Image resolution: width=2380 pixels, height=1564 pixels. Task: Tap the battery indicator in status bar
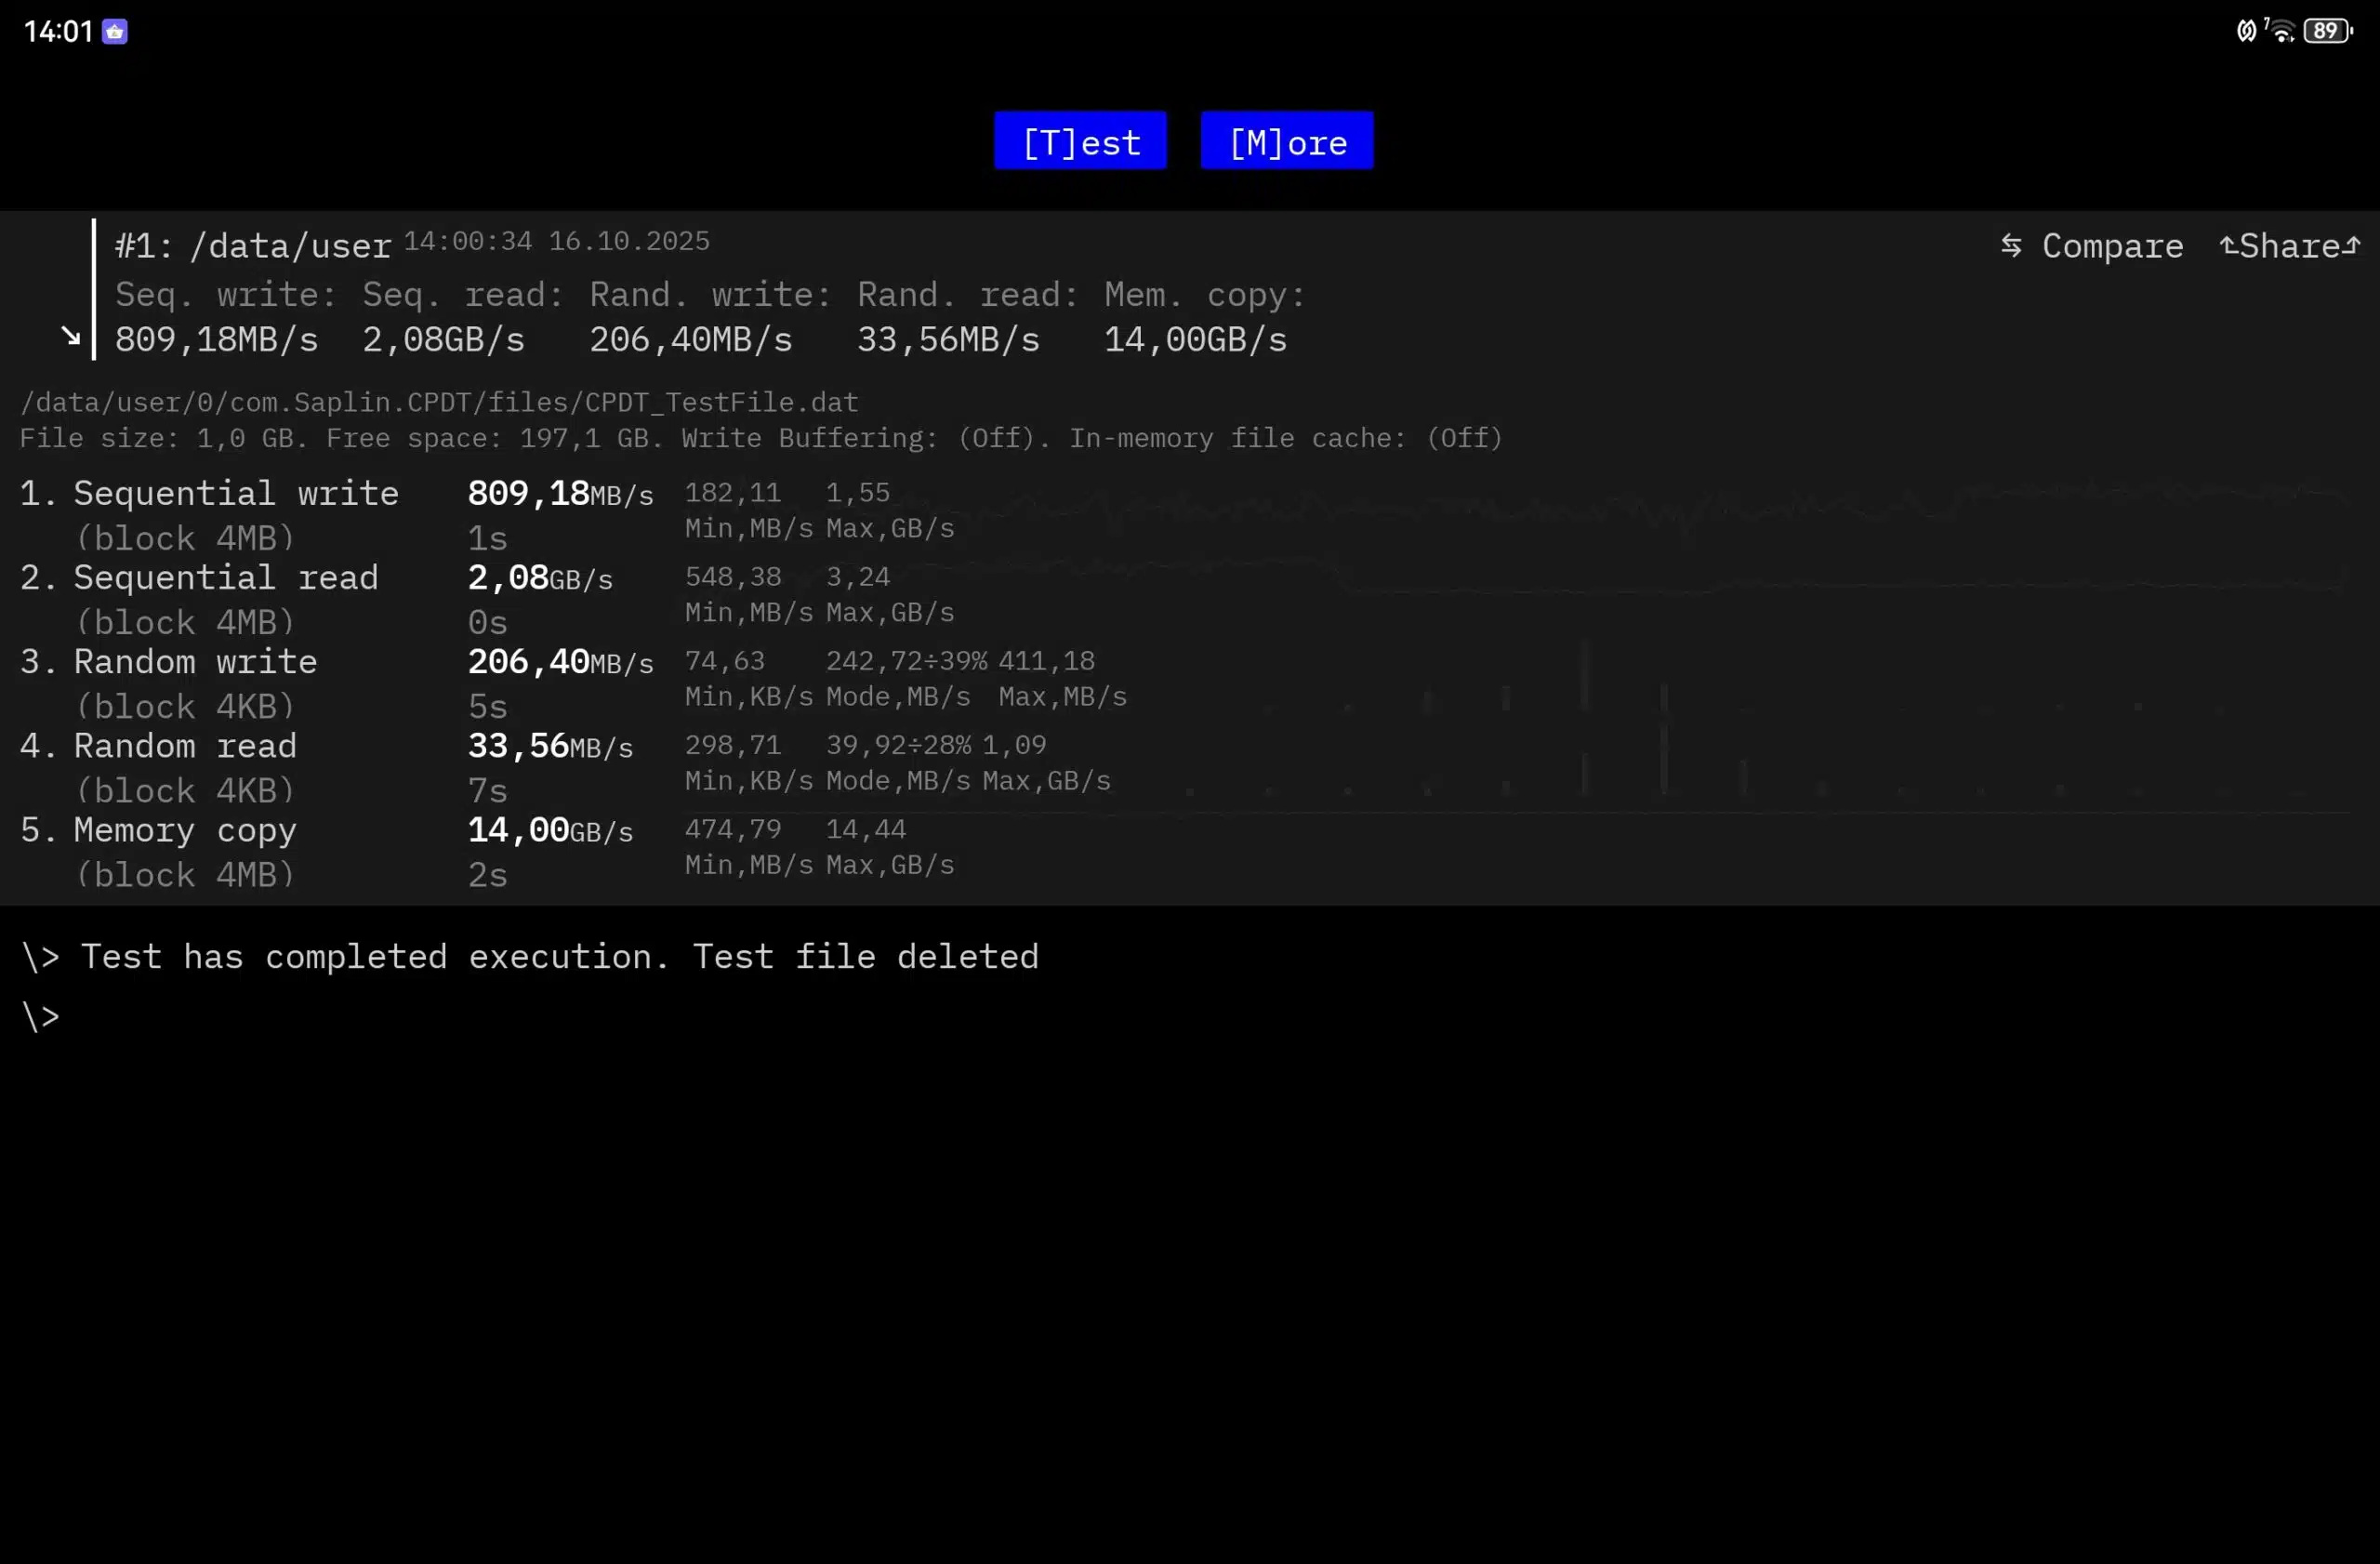point(2326,31)
